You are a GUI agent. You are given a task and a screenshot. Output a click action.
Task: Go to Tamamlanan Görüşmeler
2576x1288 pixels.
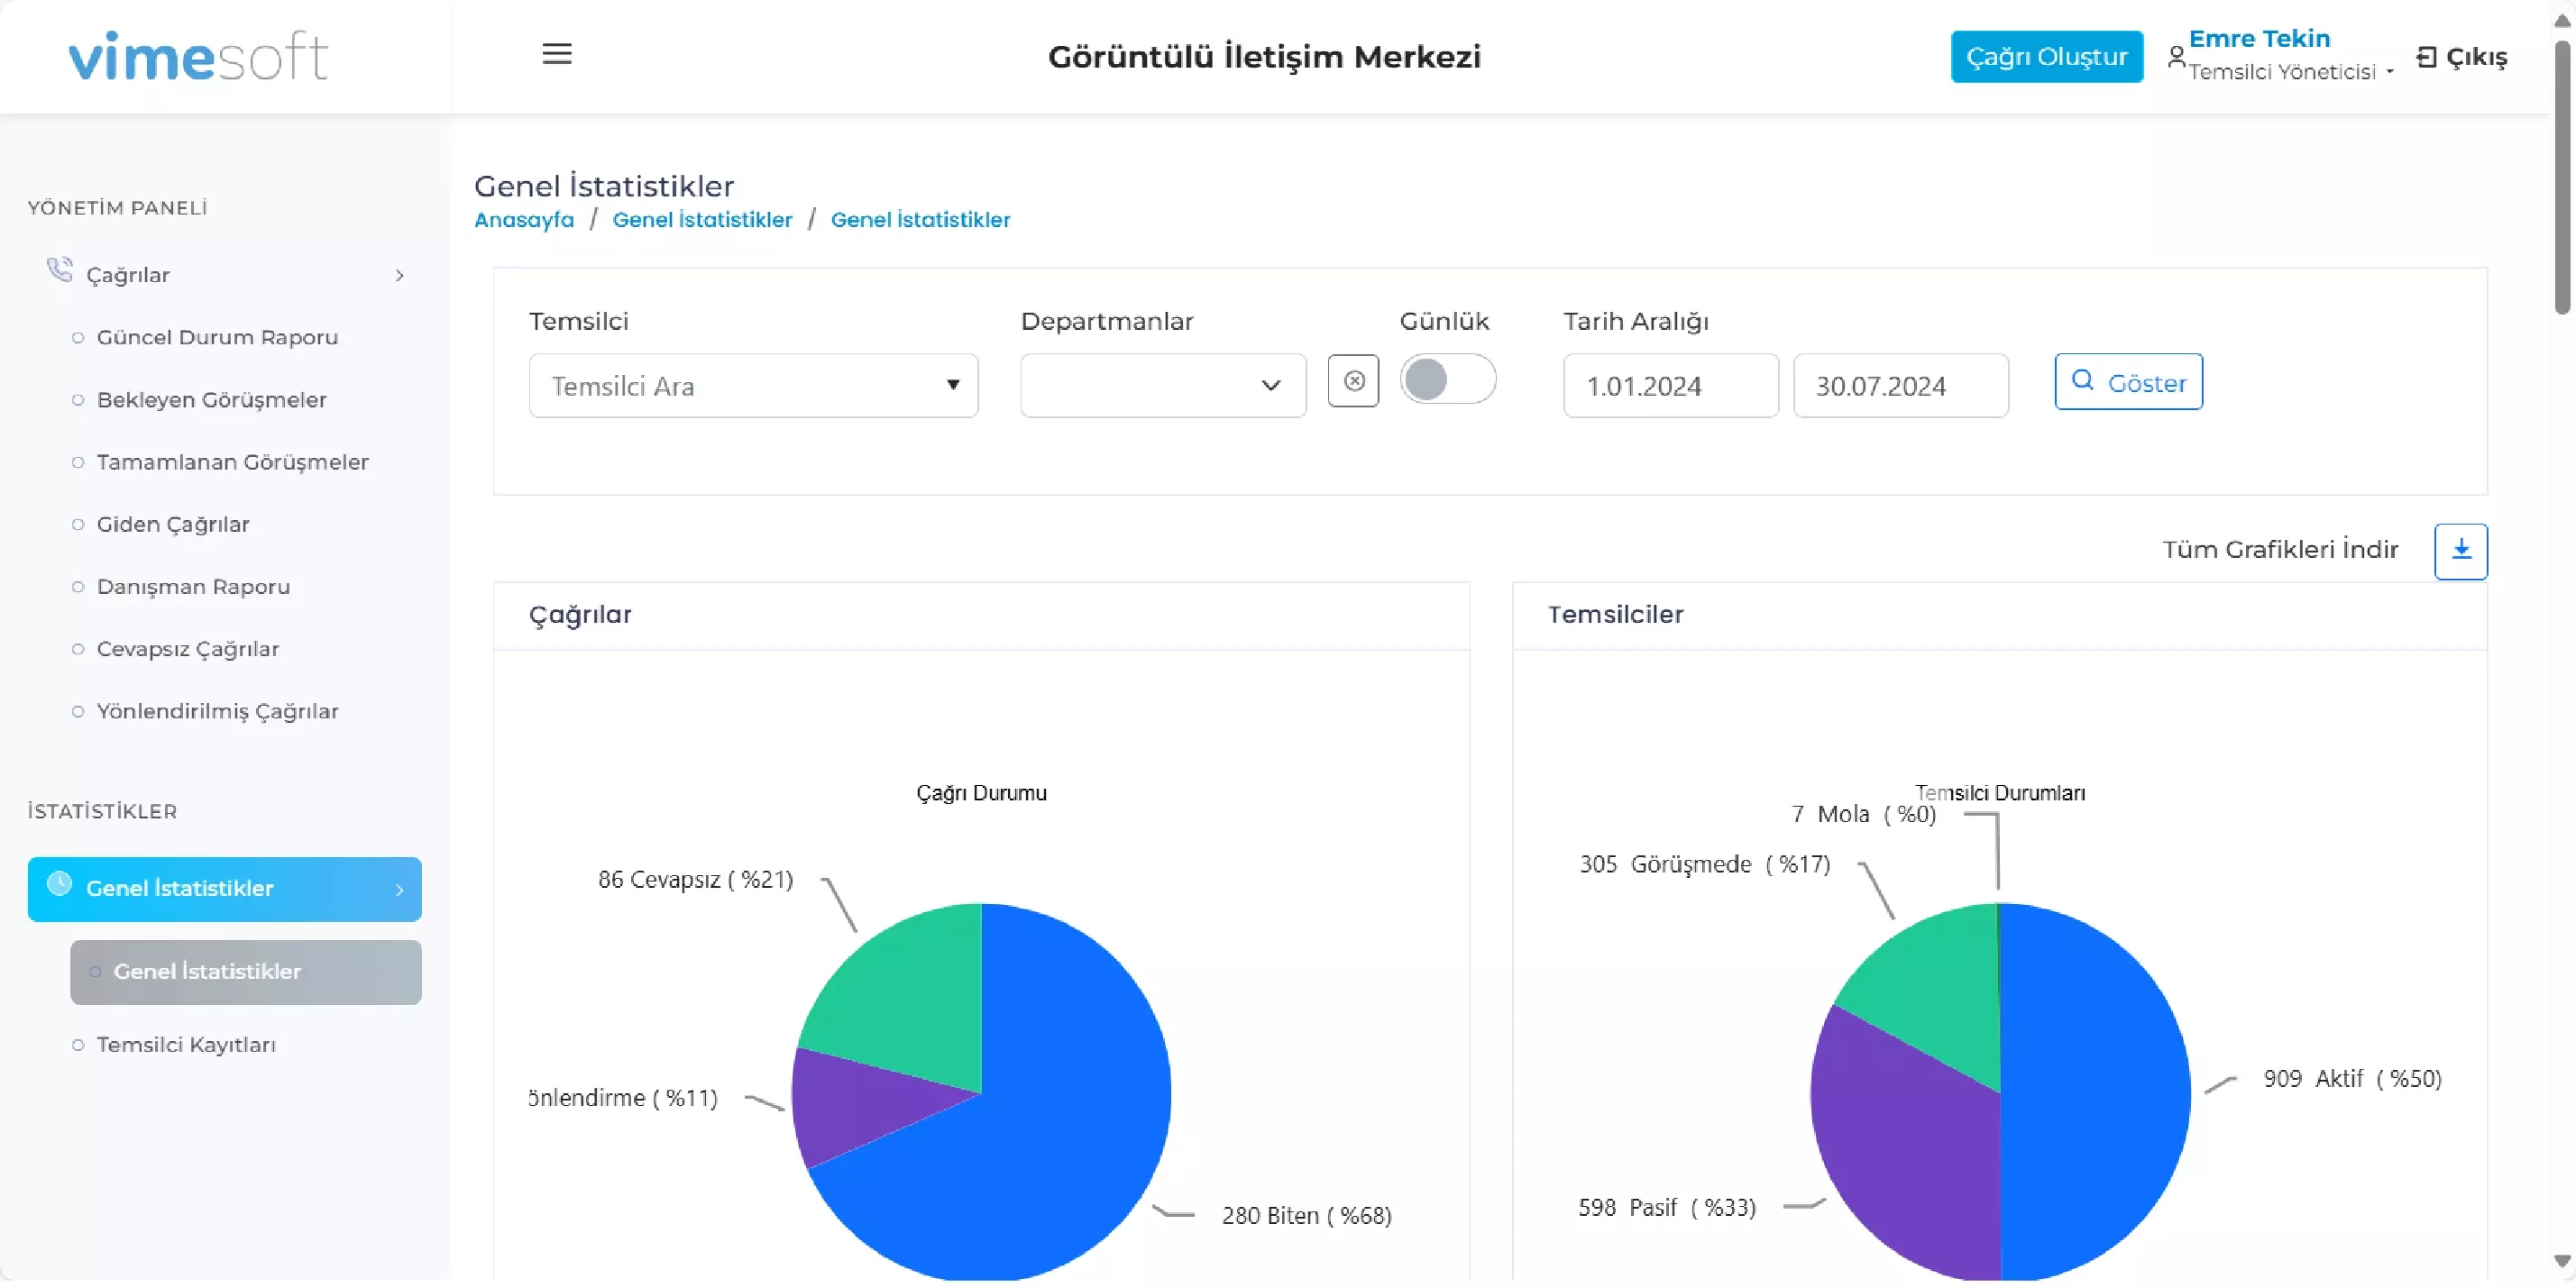tap(232, 462)
